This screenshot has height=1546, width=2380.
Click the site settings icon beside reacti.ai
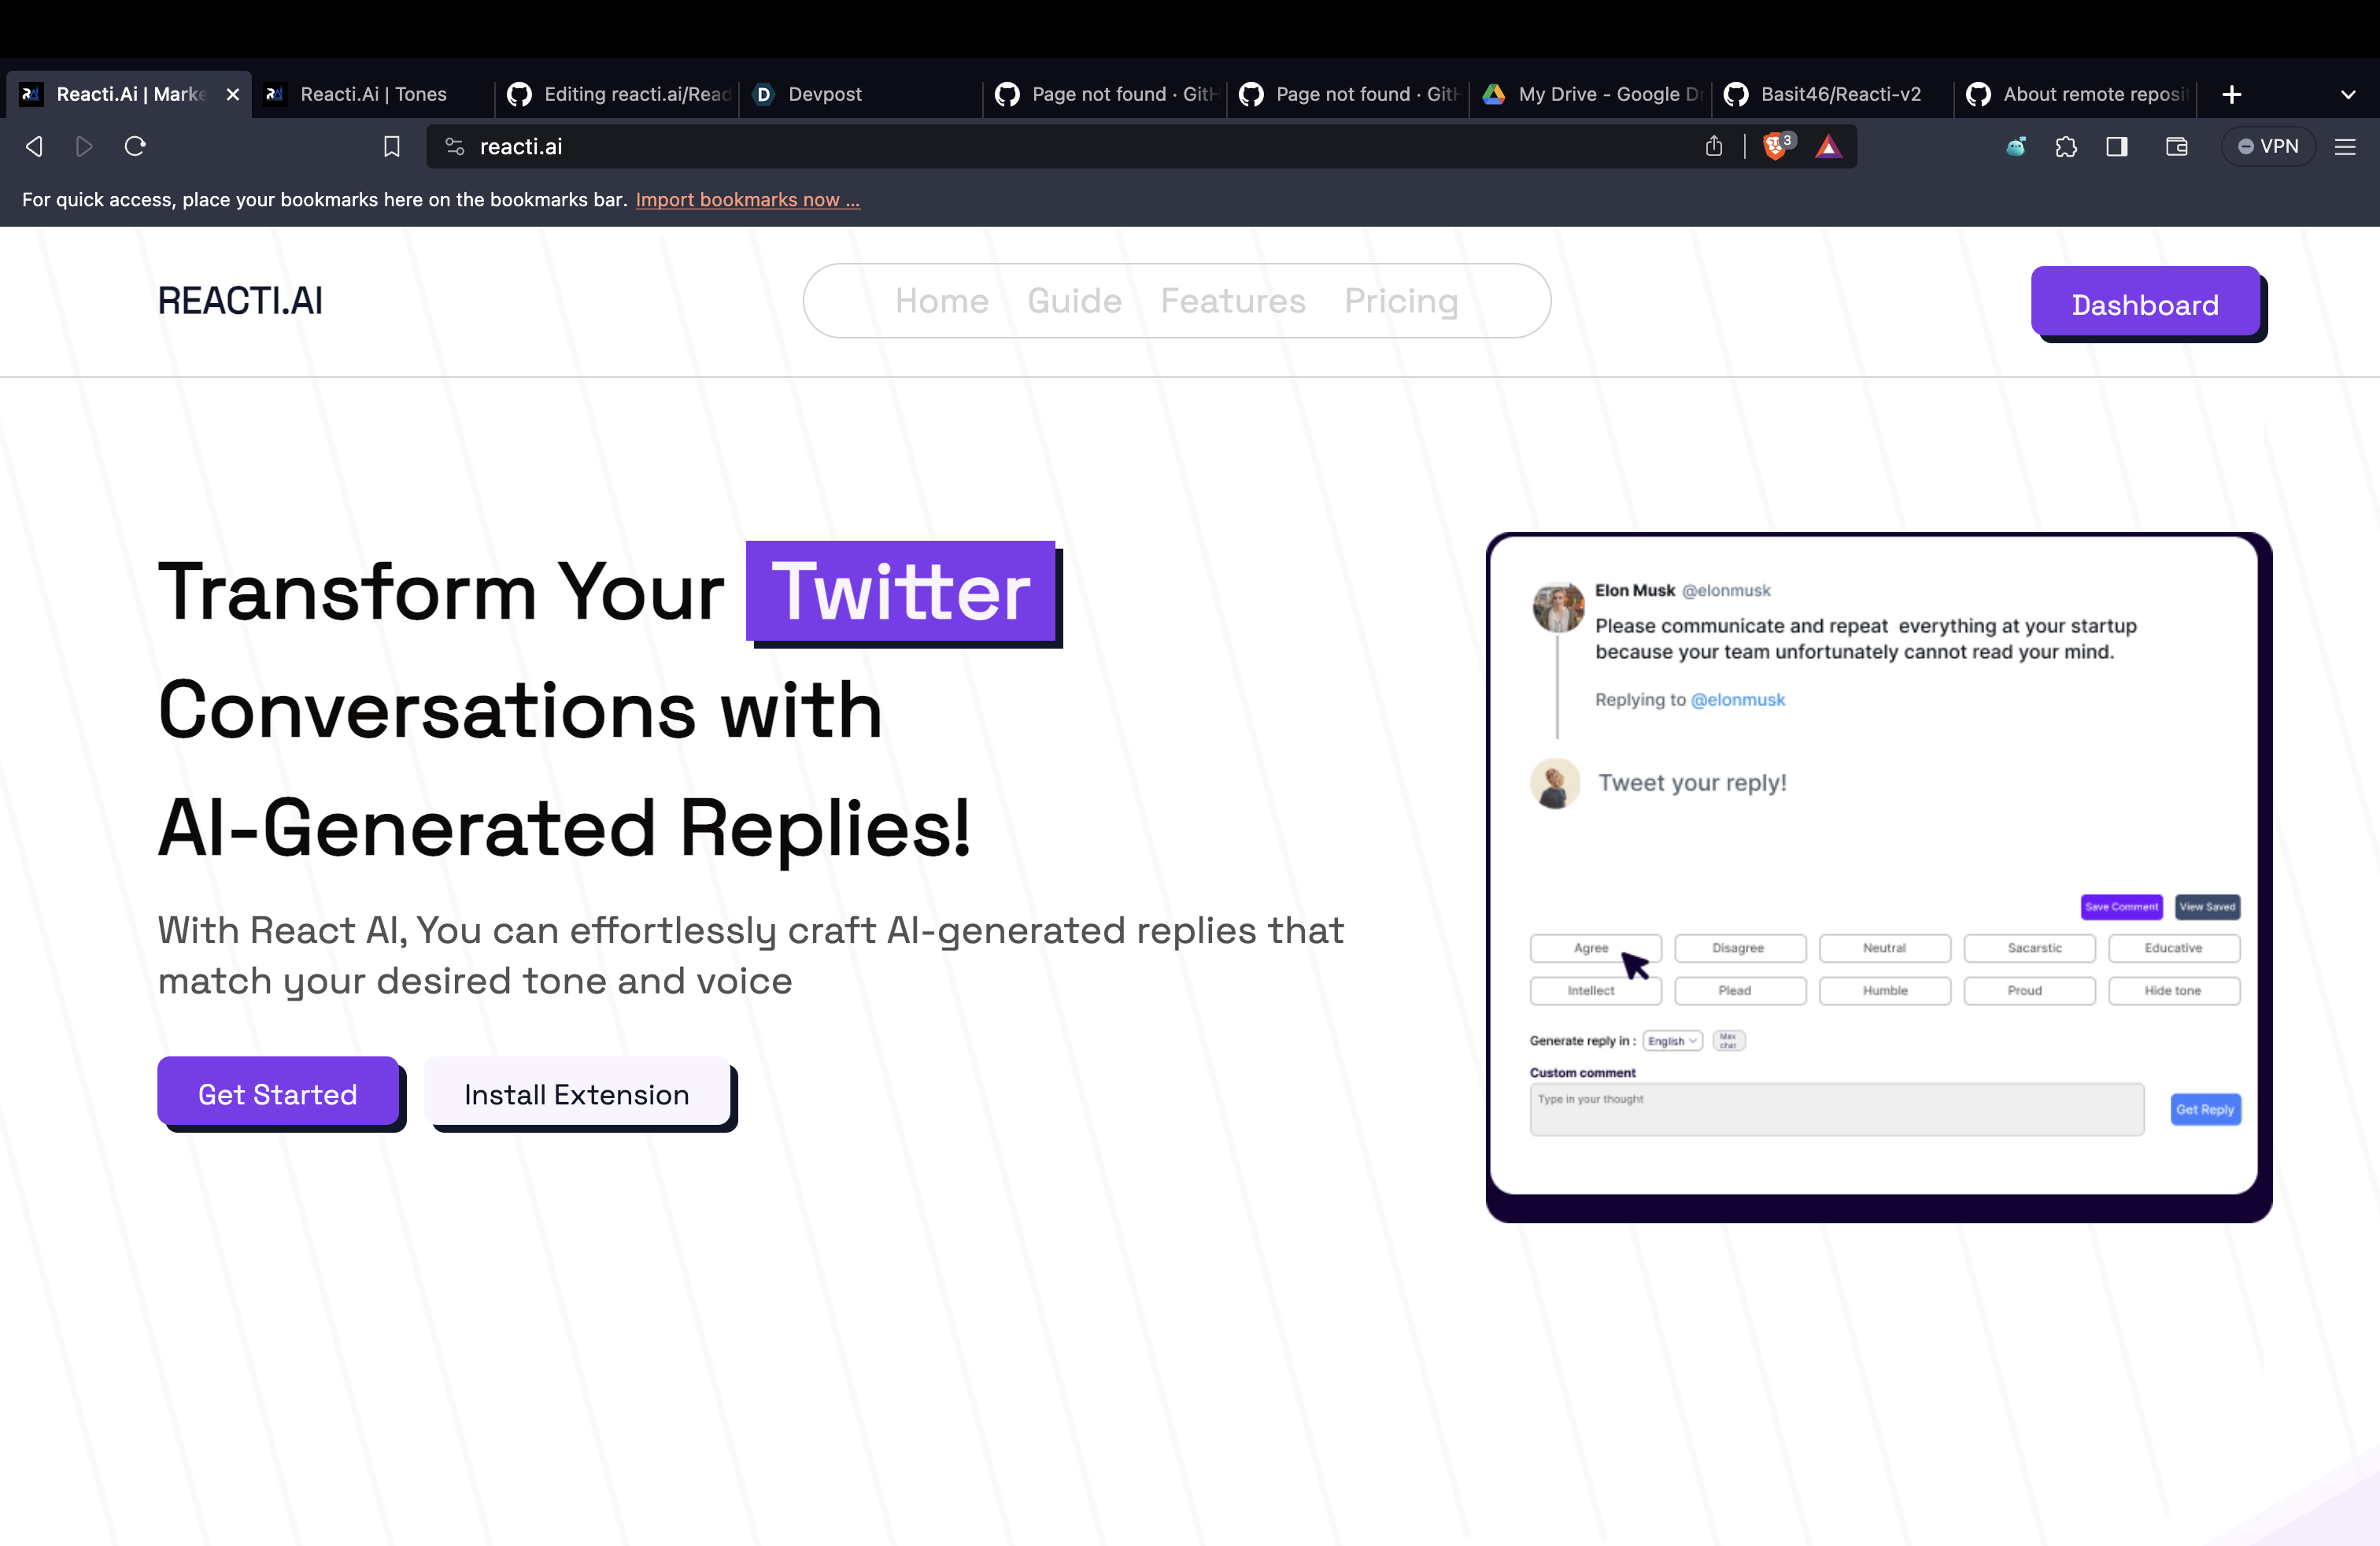[x=455, y=147]
